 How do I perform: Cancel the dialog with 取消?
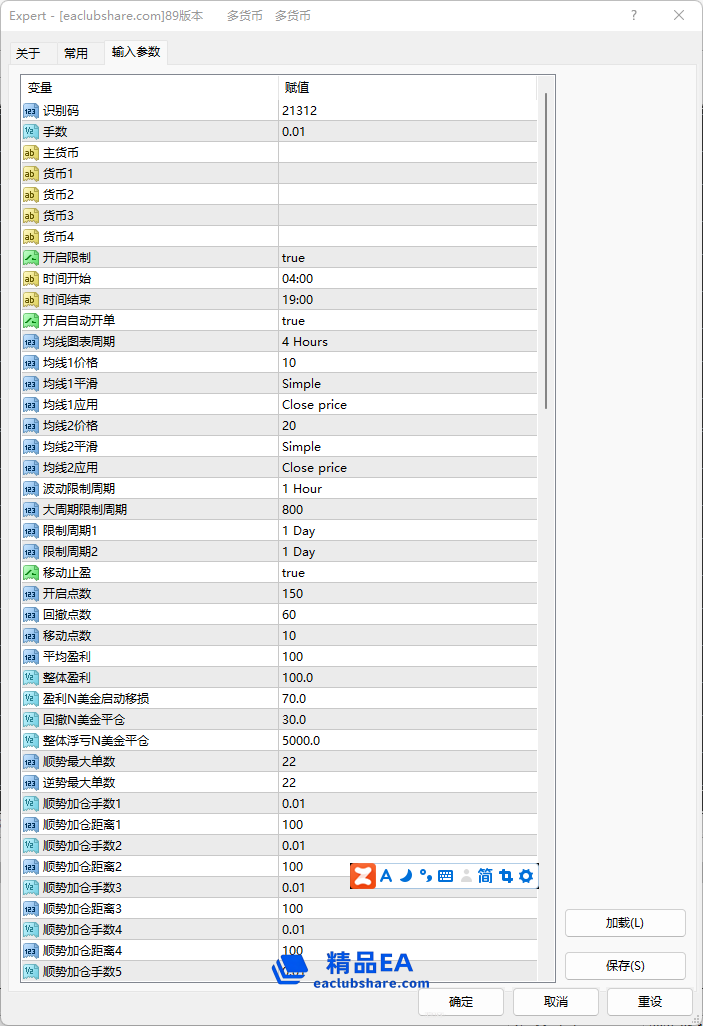pyautogui.click(x=556, y=1002)
